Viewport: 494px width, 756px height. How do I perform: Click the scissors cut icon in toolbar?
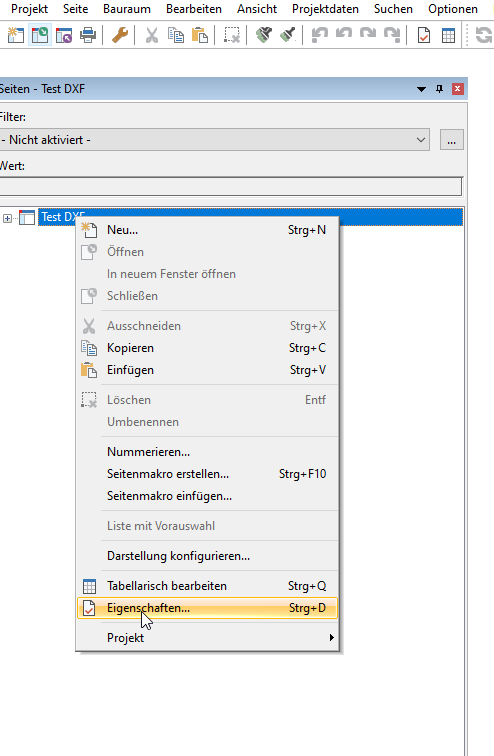[152, 35]
